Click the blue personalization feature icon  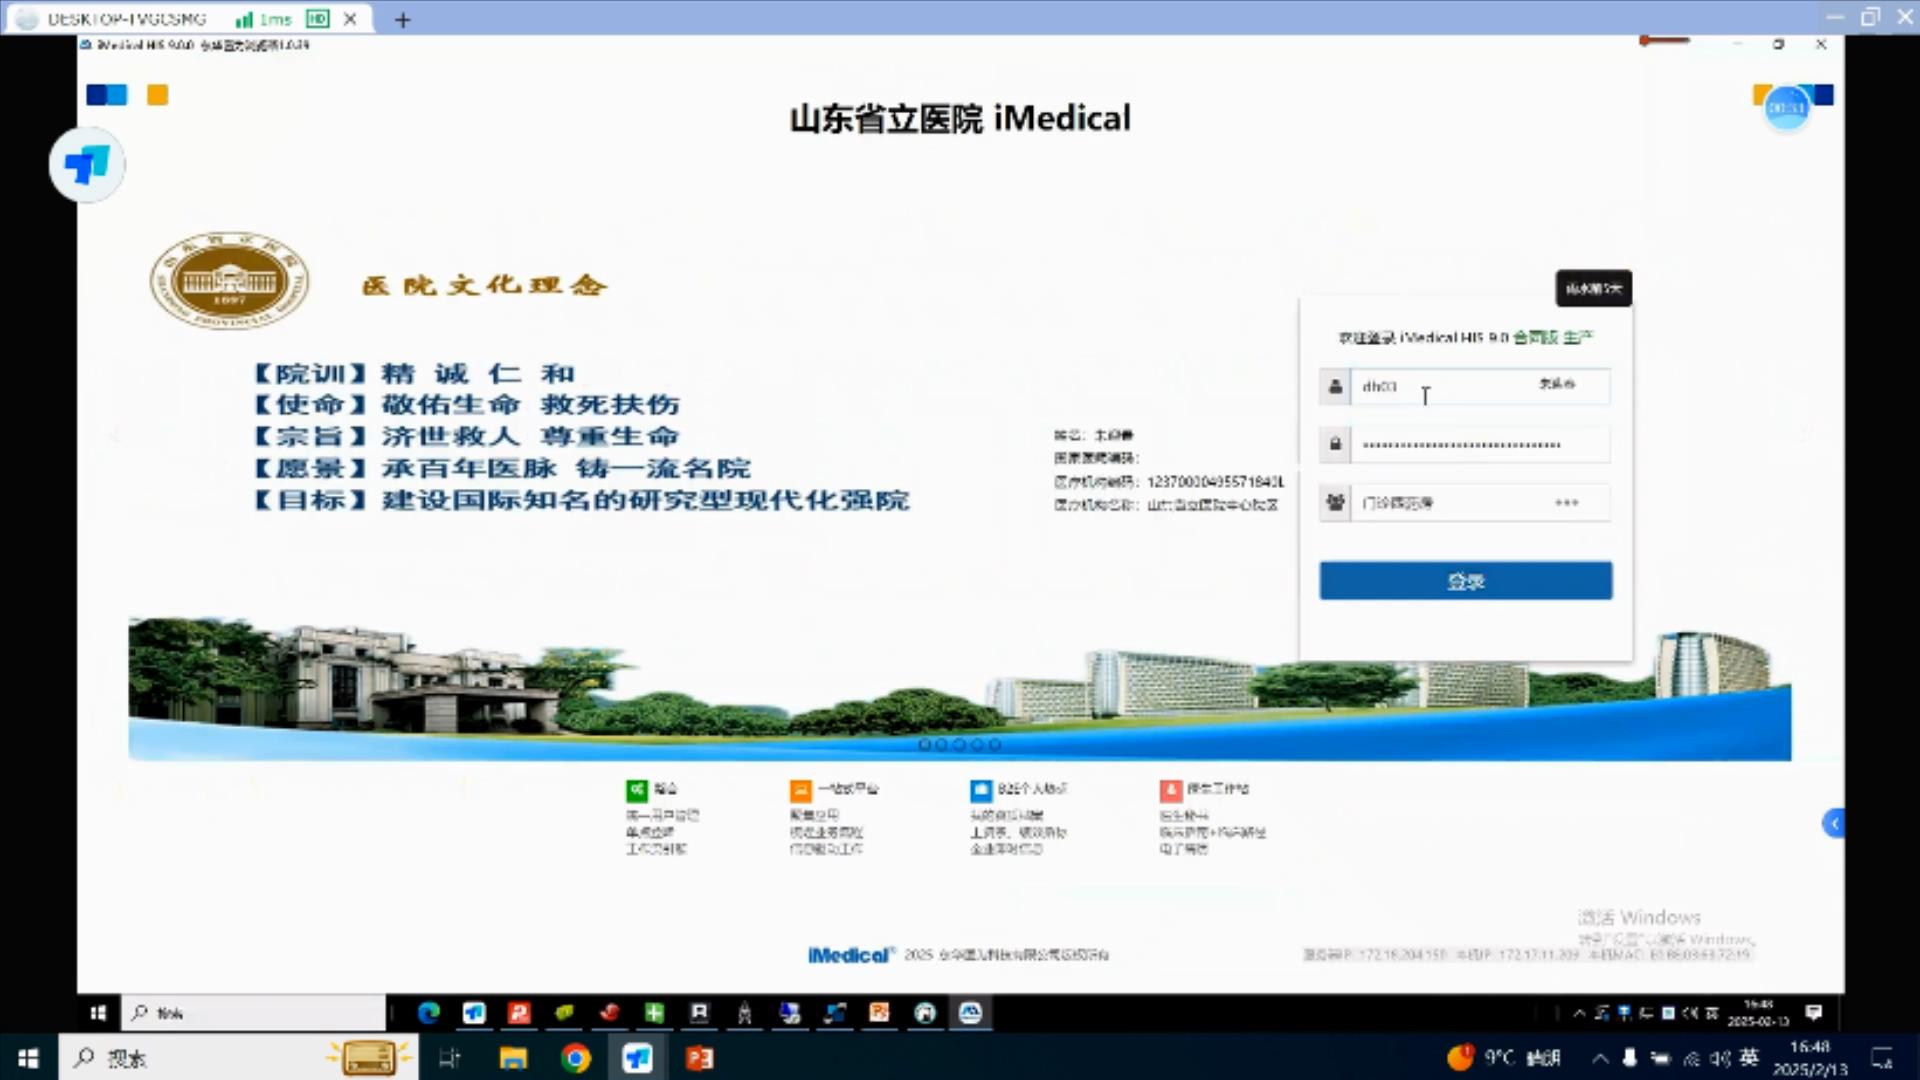[x=981, y=791]
